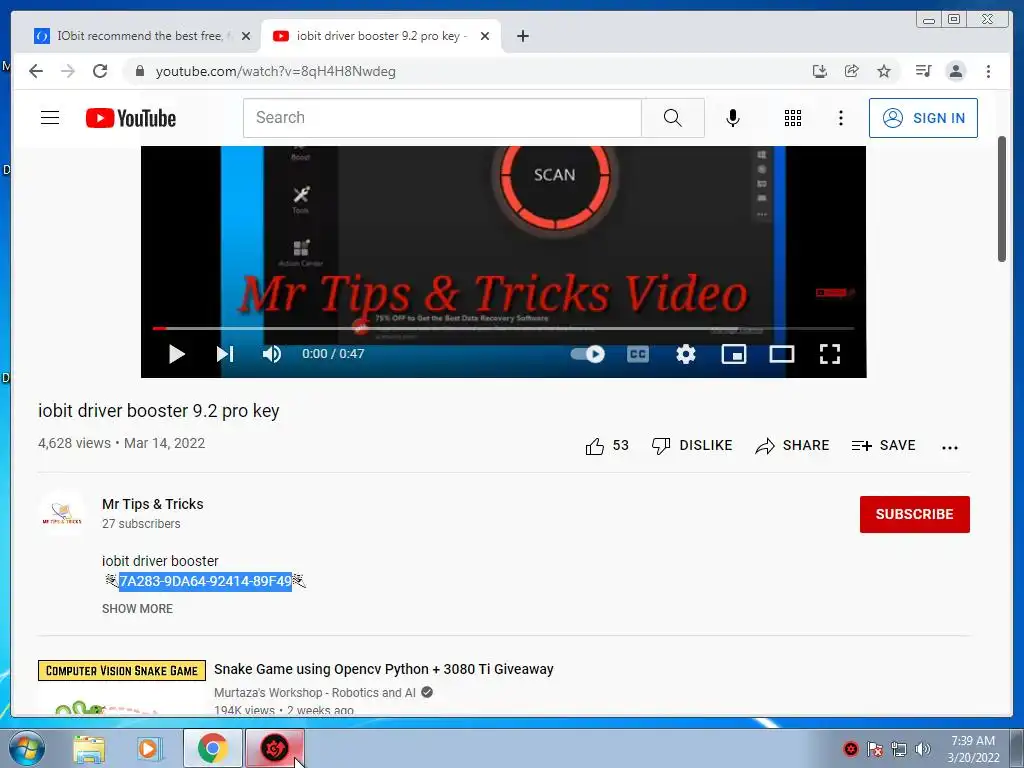Open more actions ellipsis under the video
Screen dimensions: 1024x768
(x=950, y=447)
